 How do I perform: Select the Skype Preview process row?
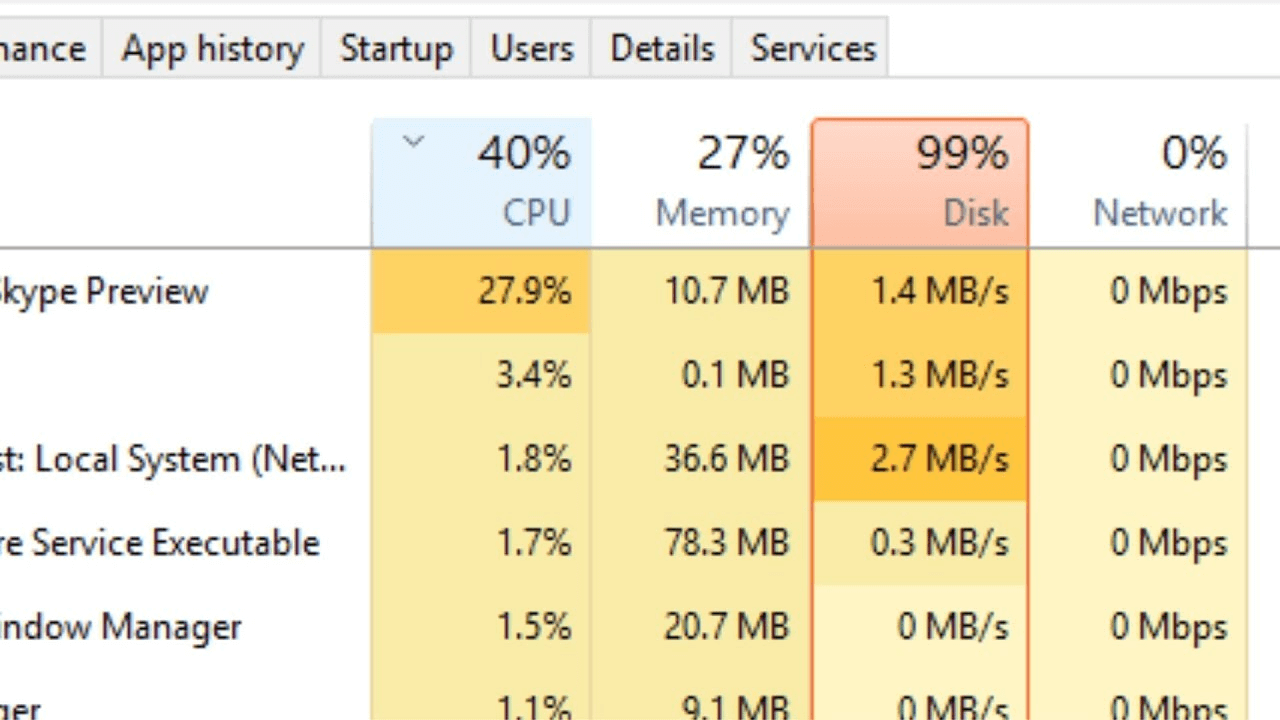(x=150, y=291)
